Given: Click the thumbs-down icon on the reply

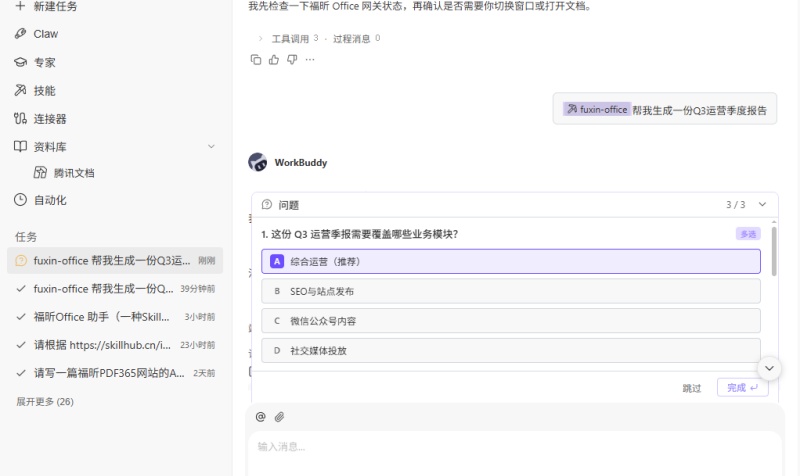Looking at the screenshot, I should pyautogui.click(x=292, y=60).
